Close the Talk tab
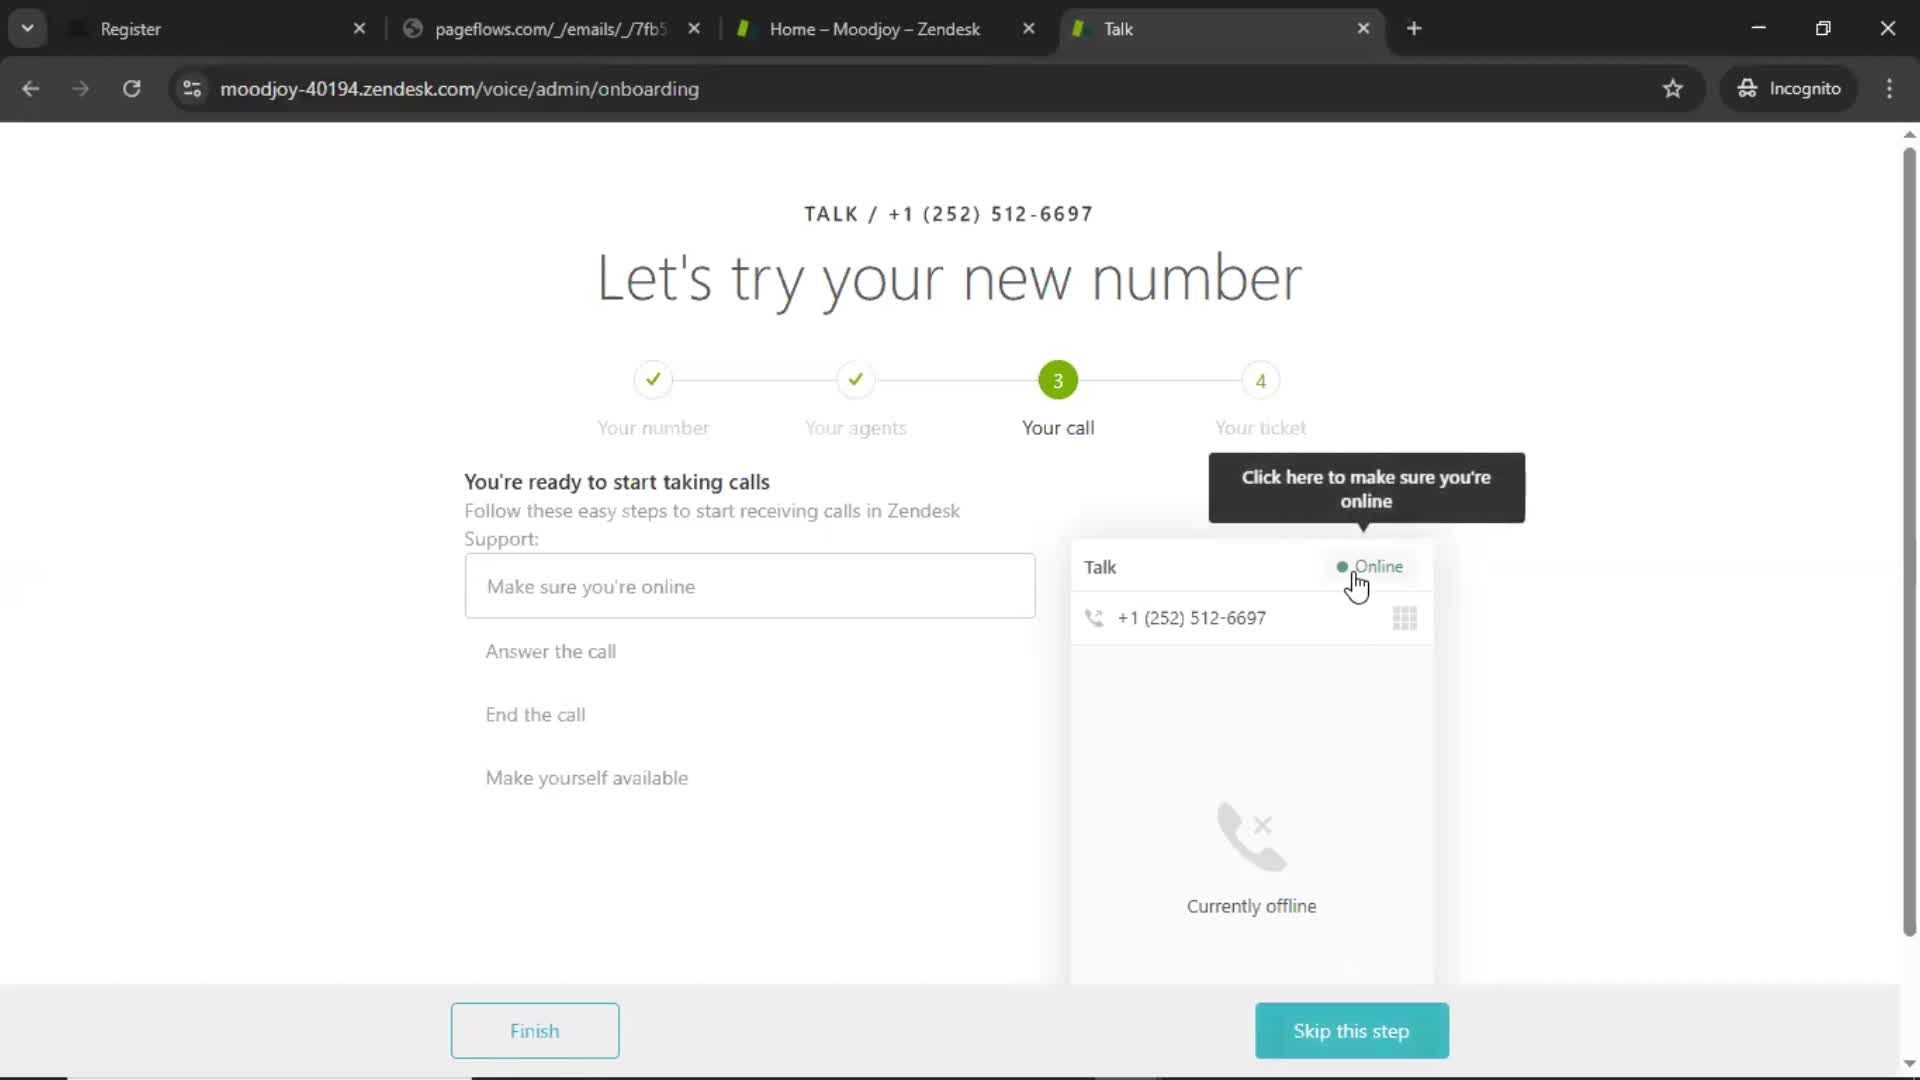 [x=1364, y=29]
